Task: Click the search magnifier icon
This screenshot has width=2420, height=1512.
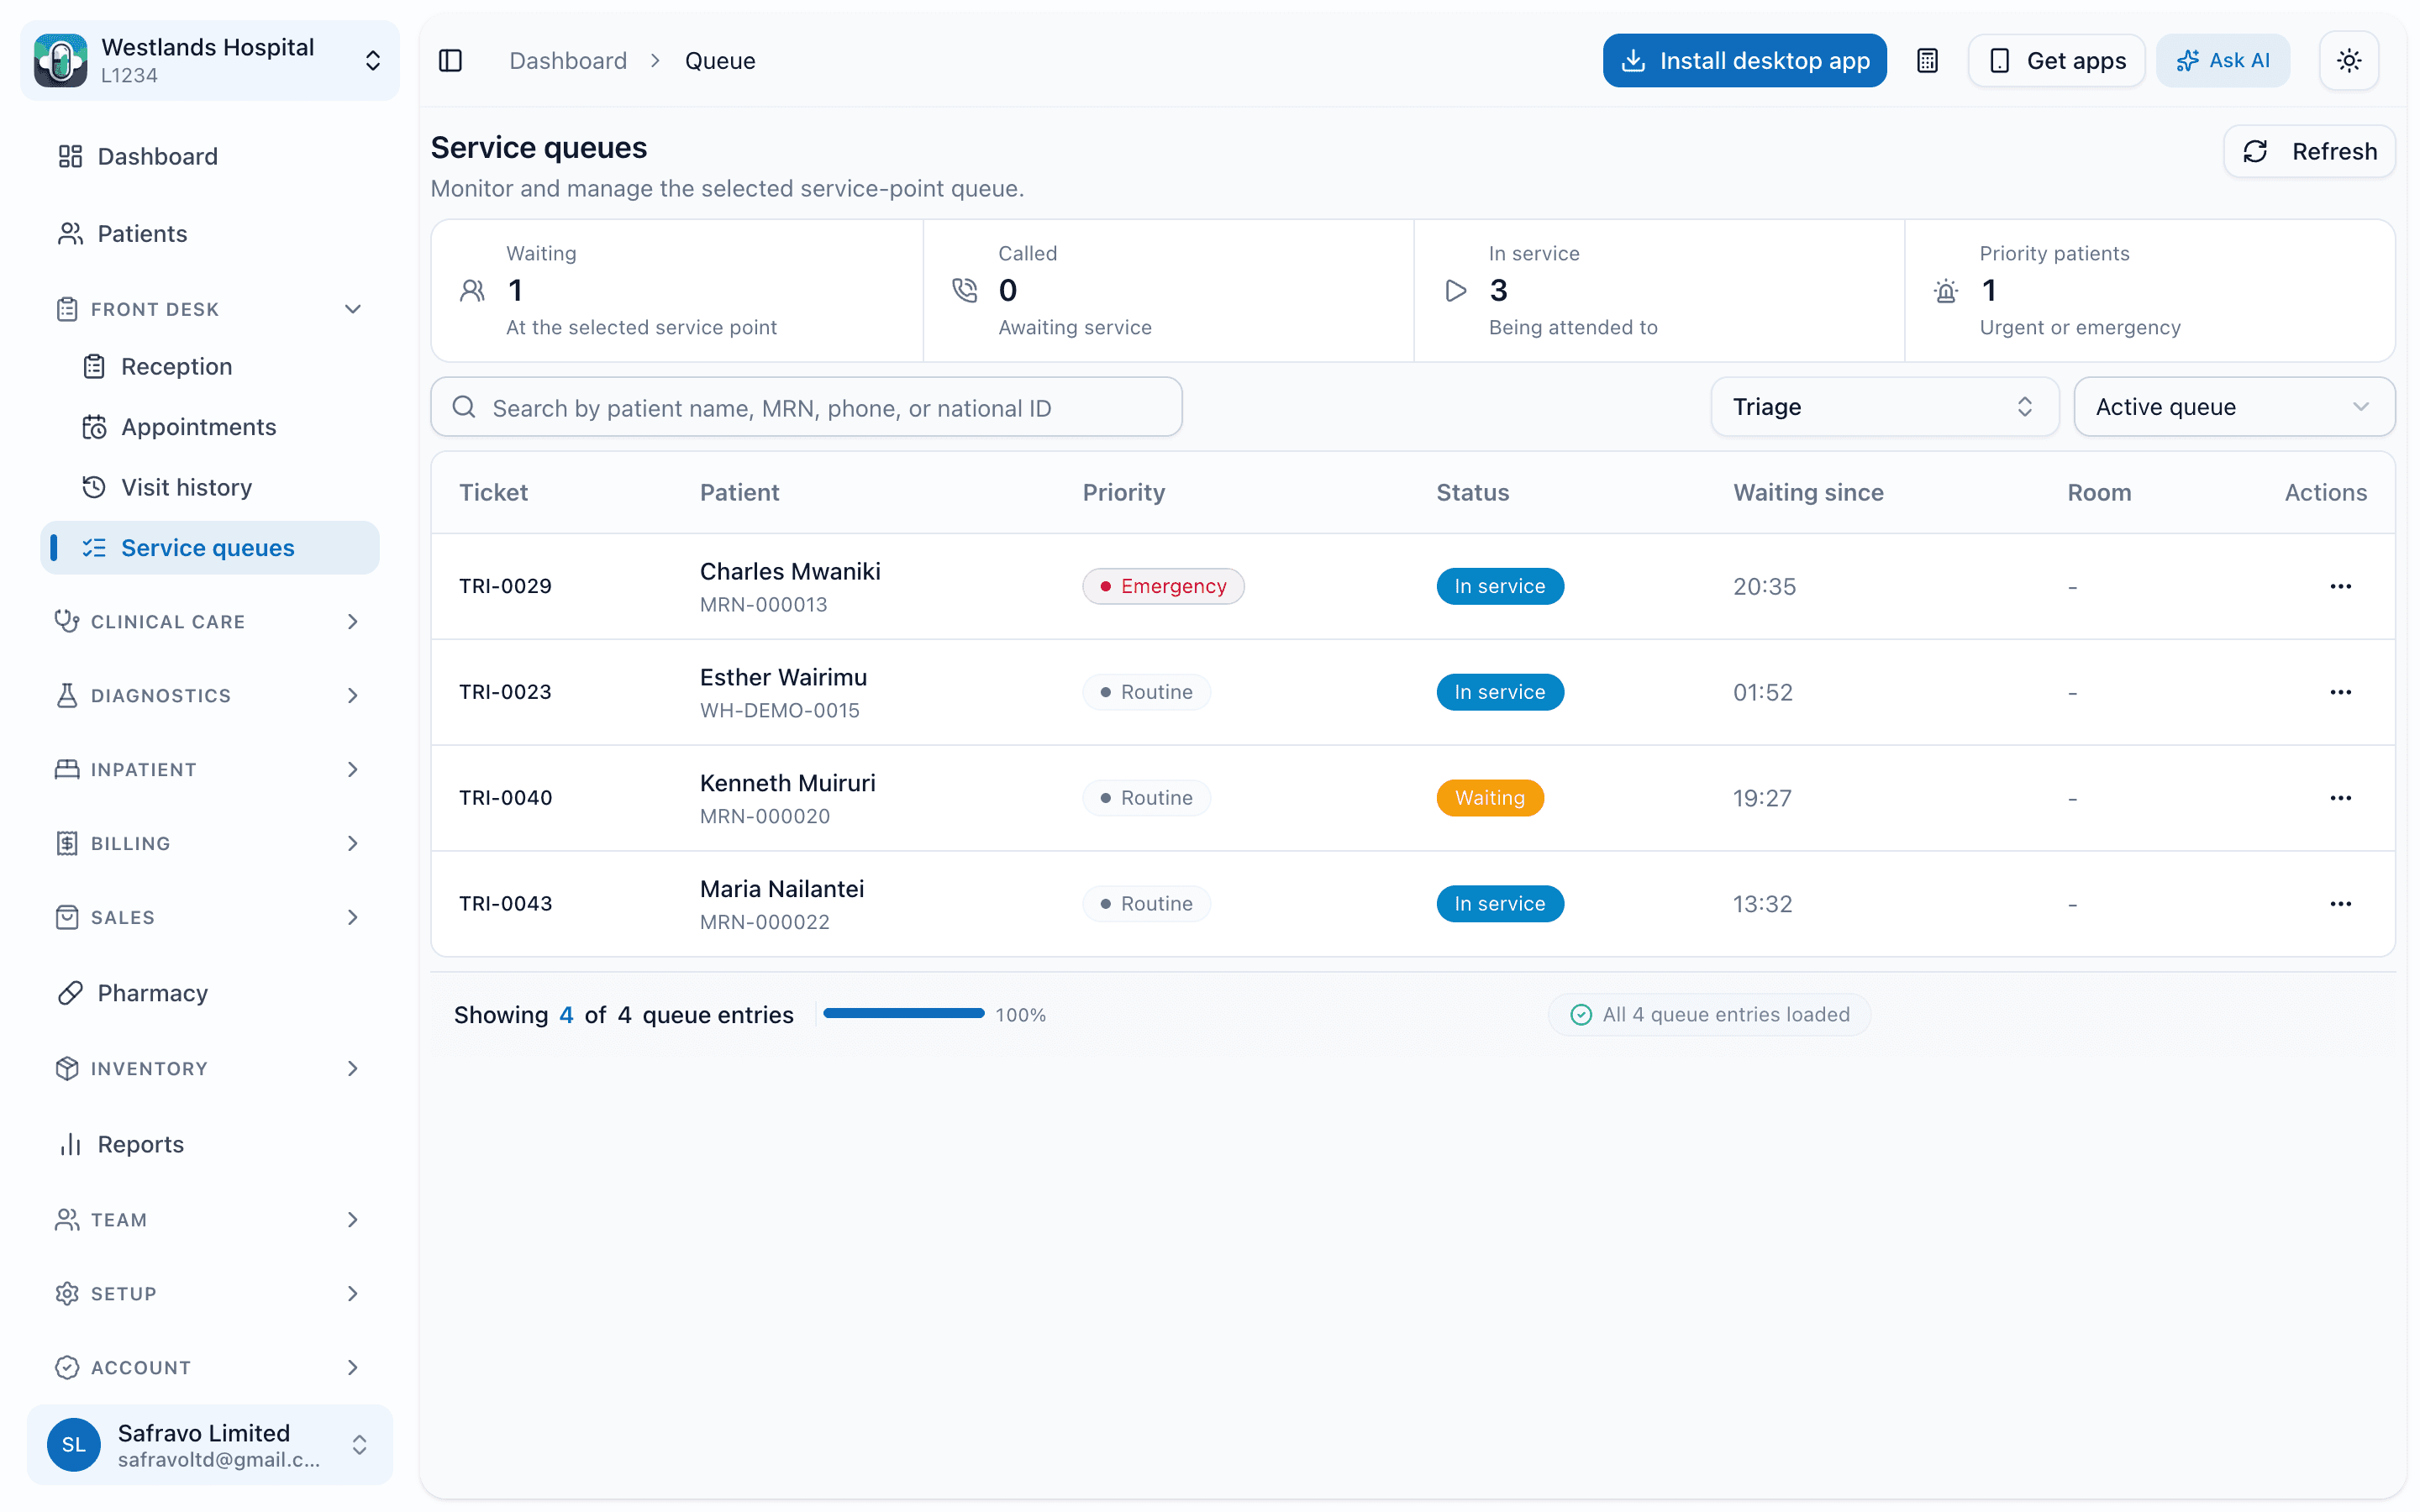Action: [463, 407]
